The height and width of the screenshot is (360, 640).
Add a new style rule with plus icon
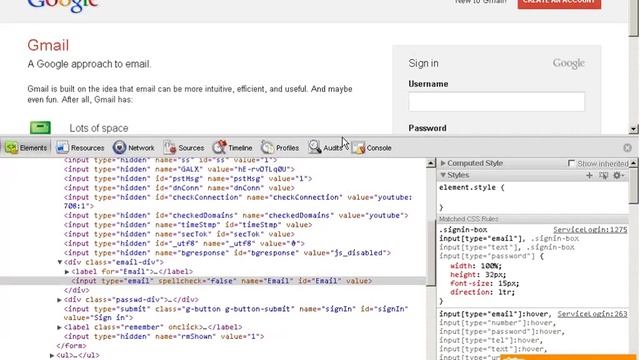click(x=589, y=175)
